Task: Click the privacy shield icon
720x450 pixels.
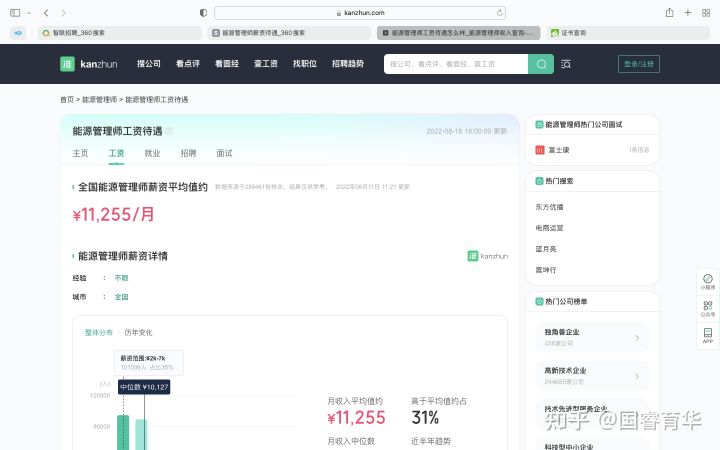Action: coord(203,13)
